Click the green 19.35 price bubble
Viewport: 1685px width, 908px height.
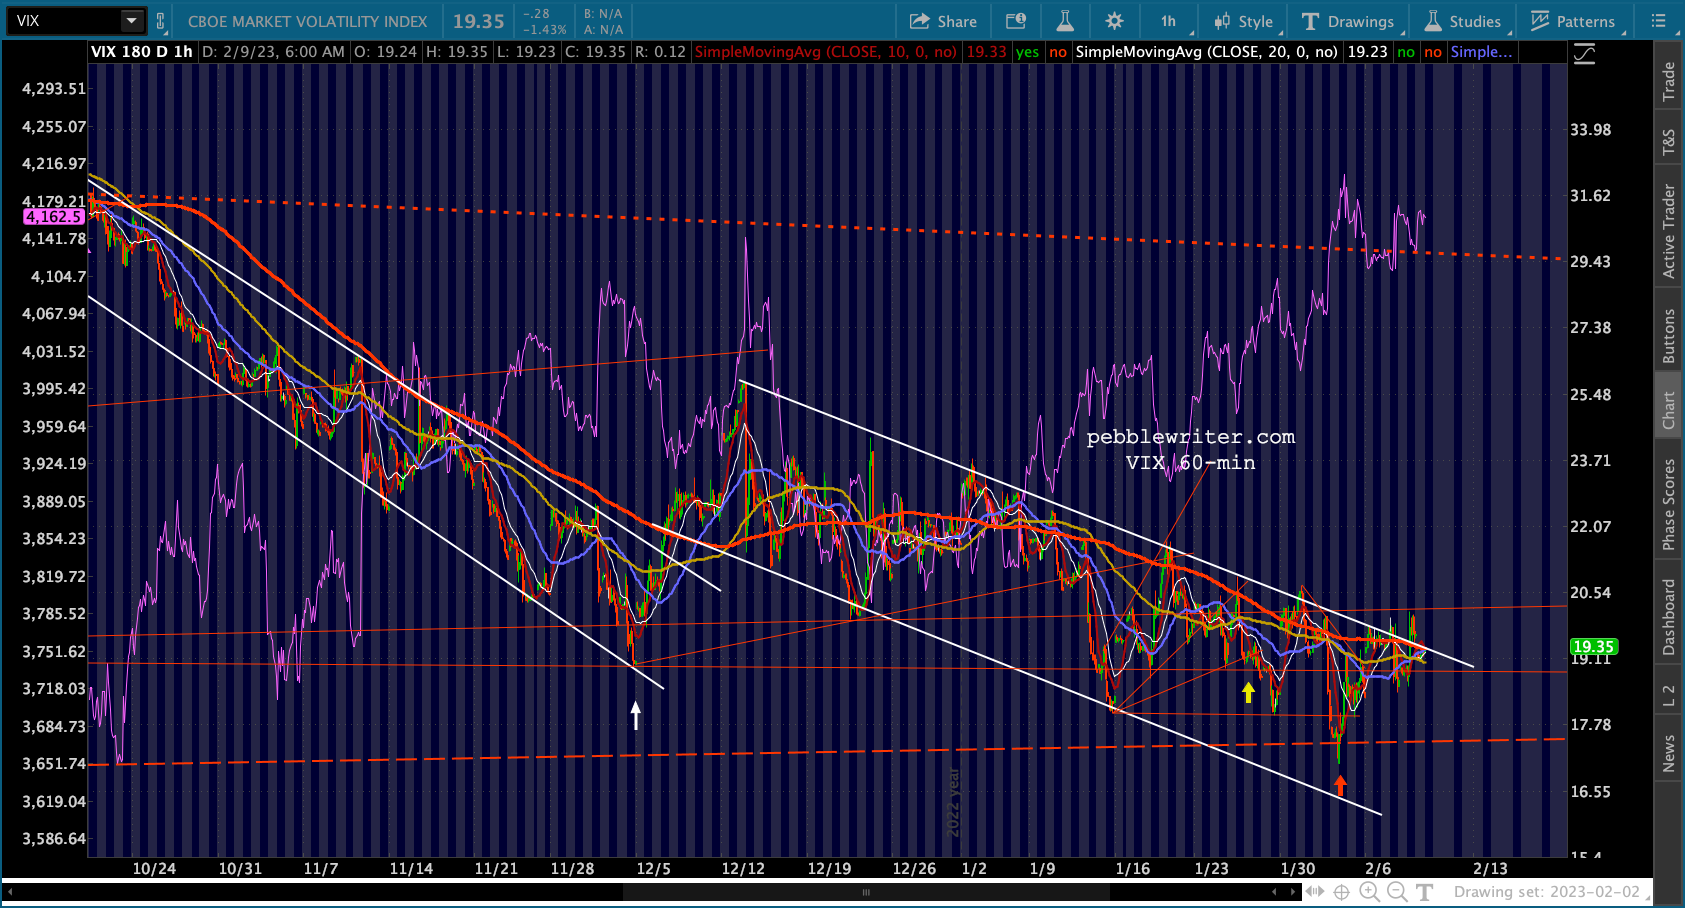[x=1593, y=647]
